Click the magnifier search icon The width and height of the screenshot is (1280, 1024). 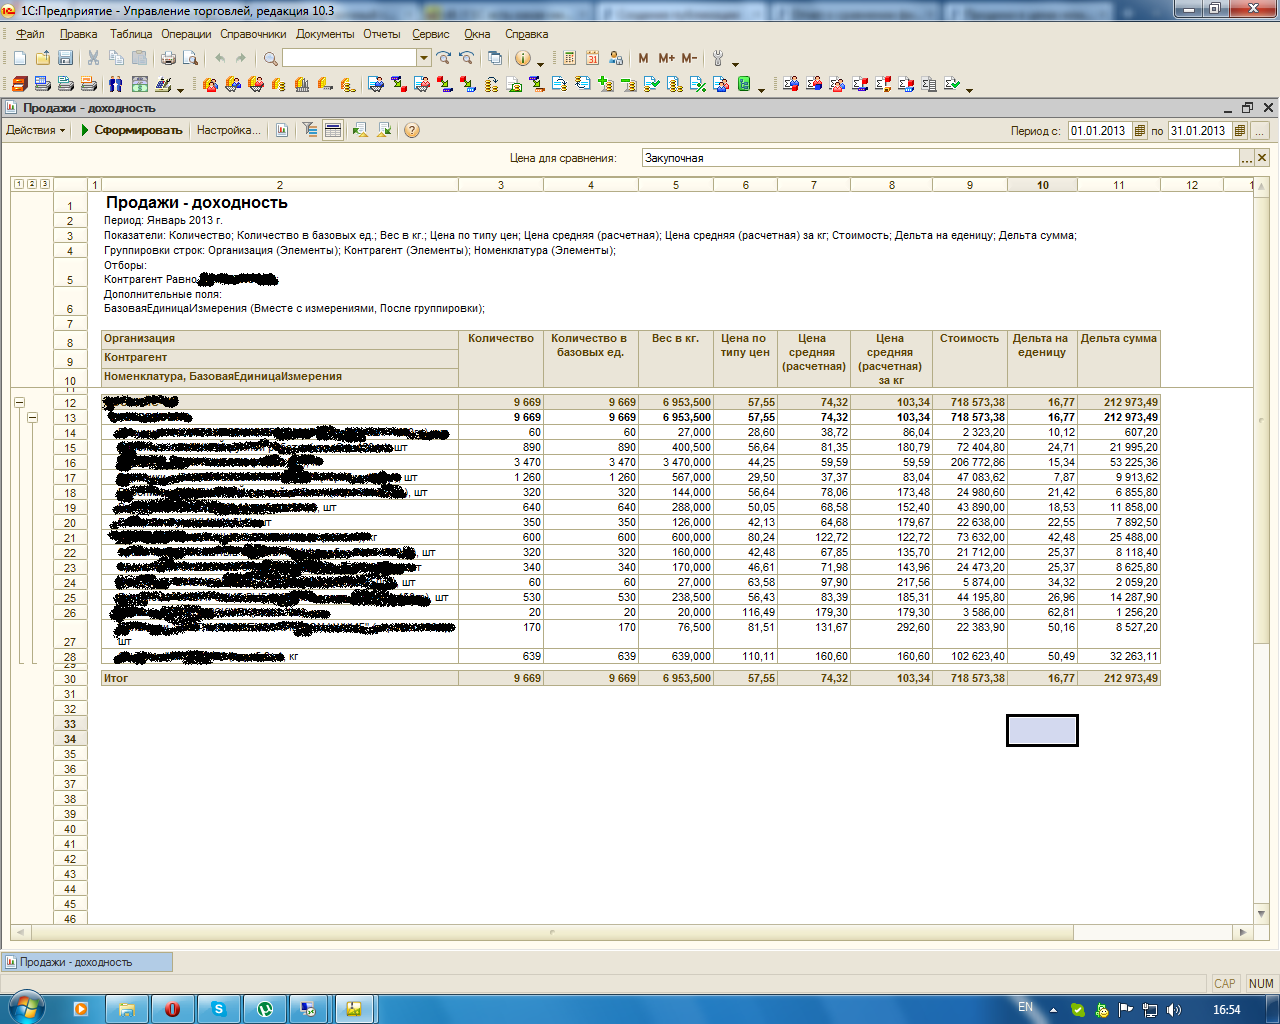[270, 59]
